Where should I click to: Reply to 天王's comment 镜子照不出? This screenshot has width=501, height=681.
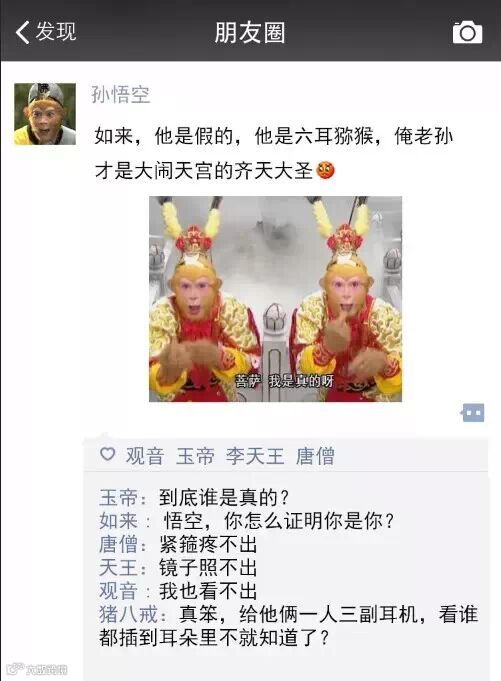(x=208, y=567)
